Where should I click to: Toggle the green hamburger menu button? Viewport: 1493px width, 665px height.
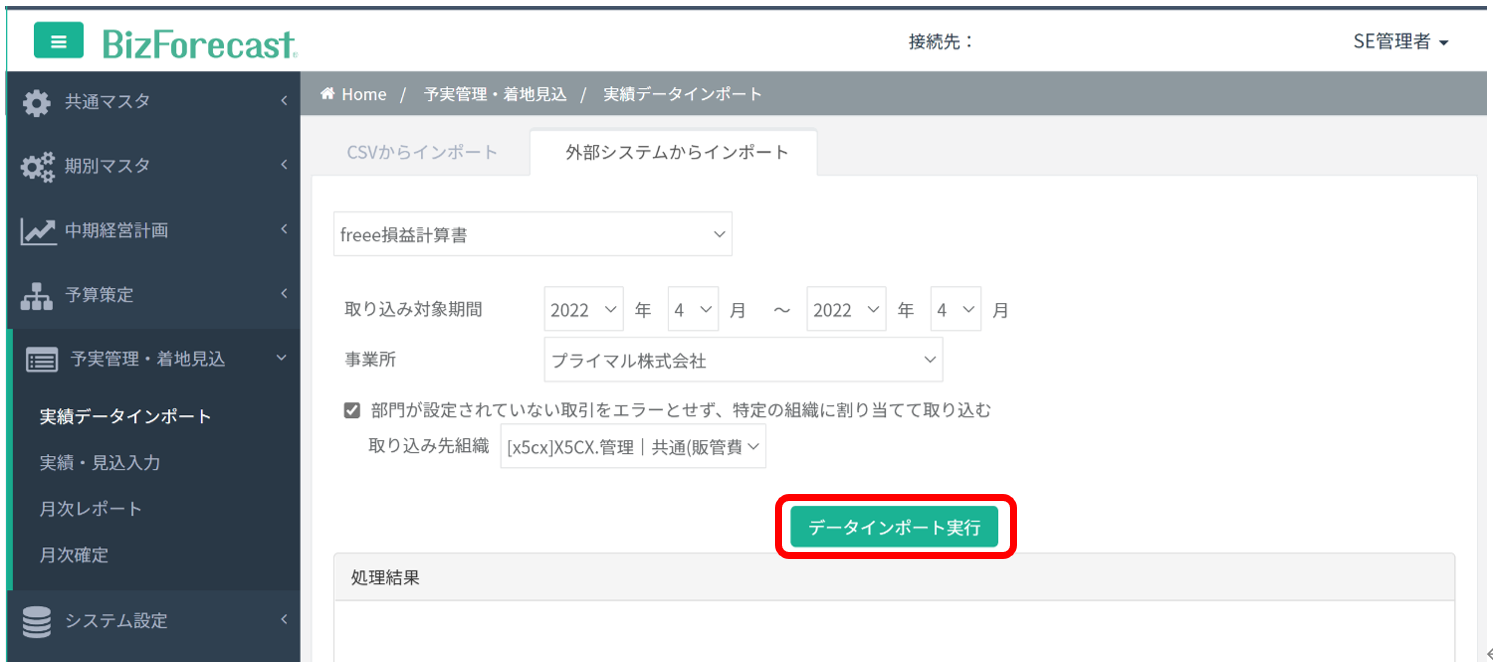click(x=59, y=41)
